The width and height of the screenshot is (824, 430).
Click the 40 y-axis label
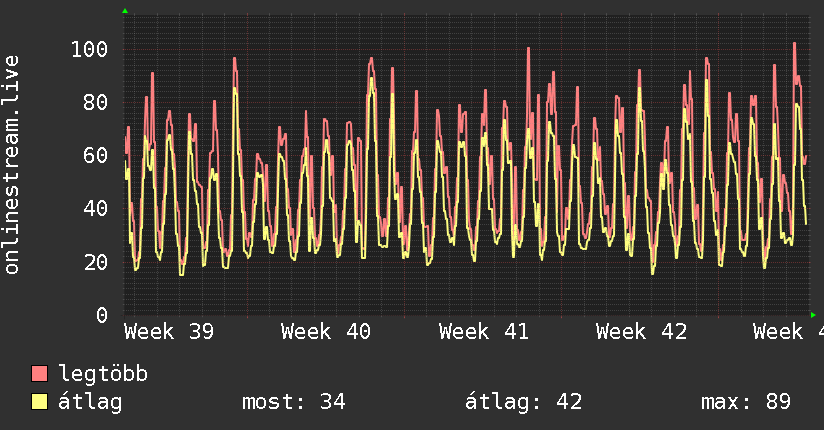96,209
